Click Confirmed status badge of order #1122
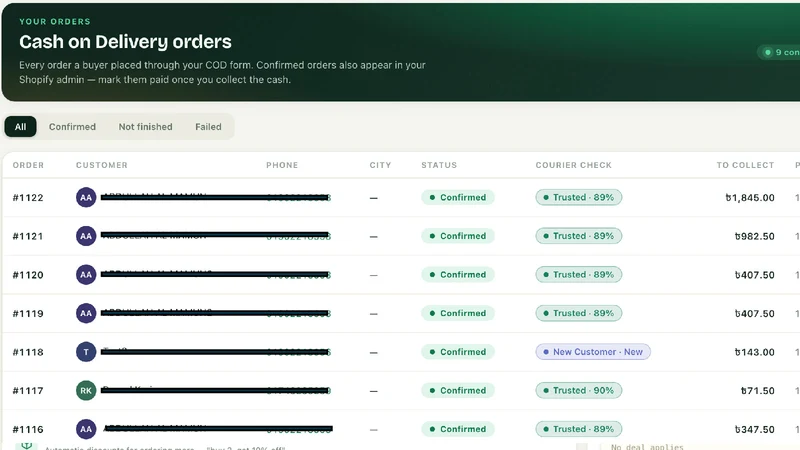Screen dimensions: 800x450 click(x=458, y=197)
